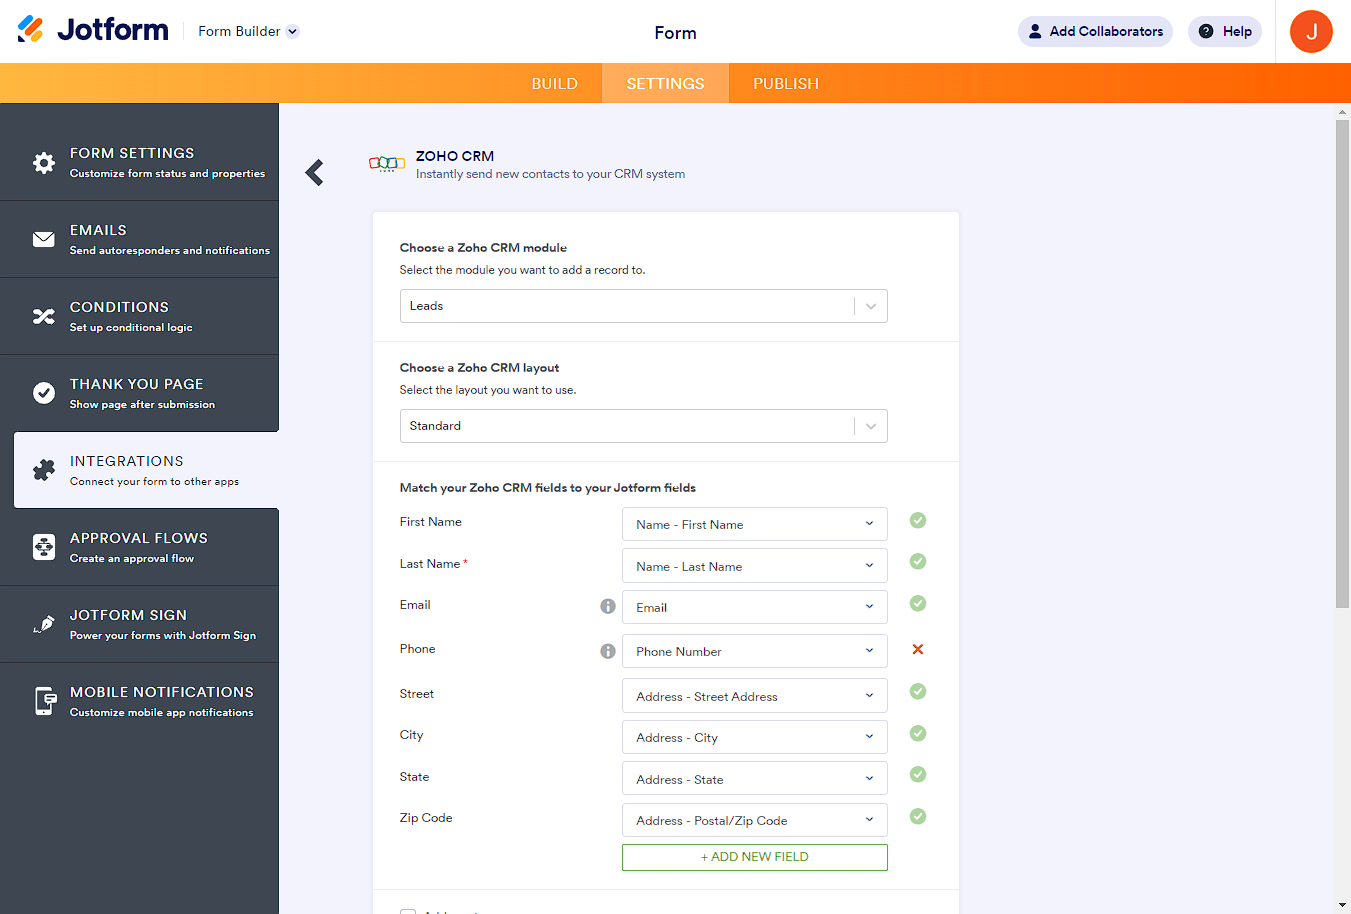Viewport: 1351px width, 914px height.
Task: Click the info icon next to Phone
Action: point(607,651)
